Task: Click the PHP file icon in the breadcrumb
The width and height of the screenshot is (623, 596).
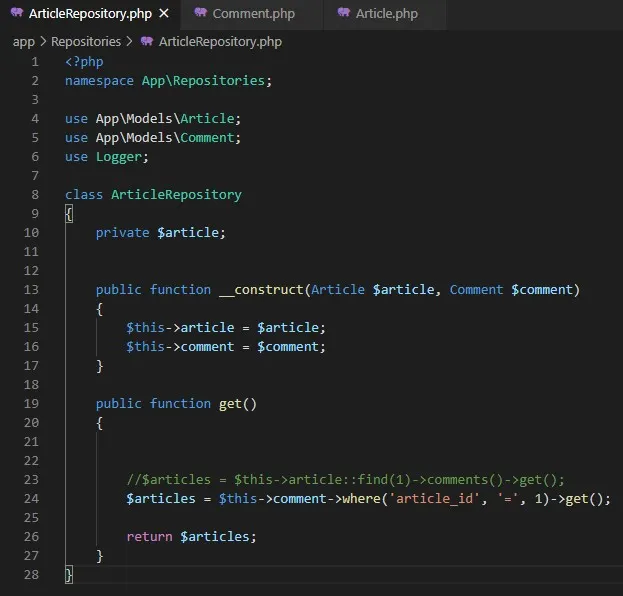Action: tap(147, 41)
